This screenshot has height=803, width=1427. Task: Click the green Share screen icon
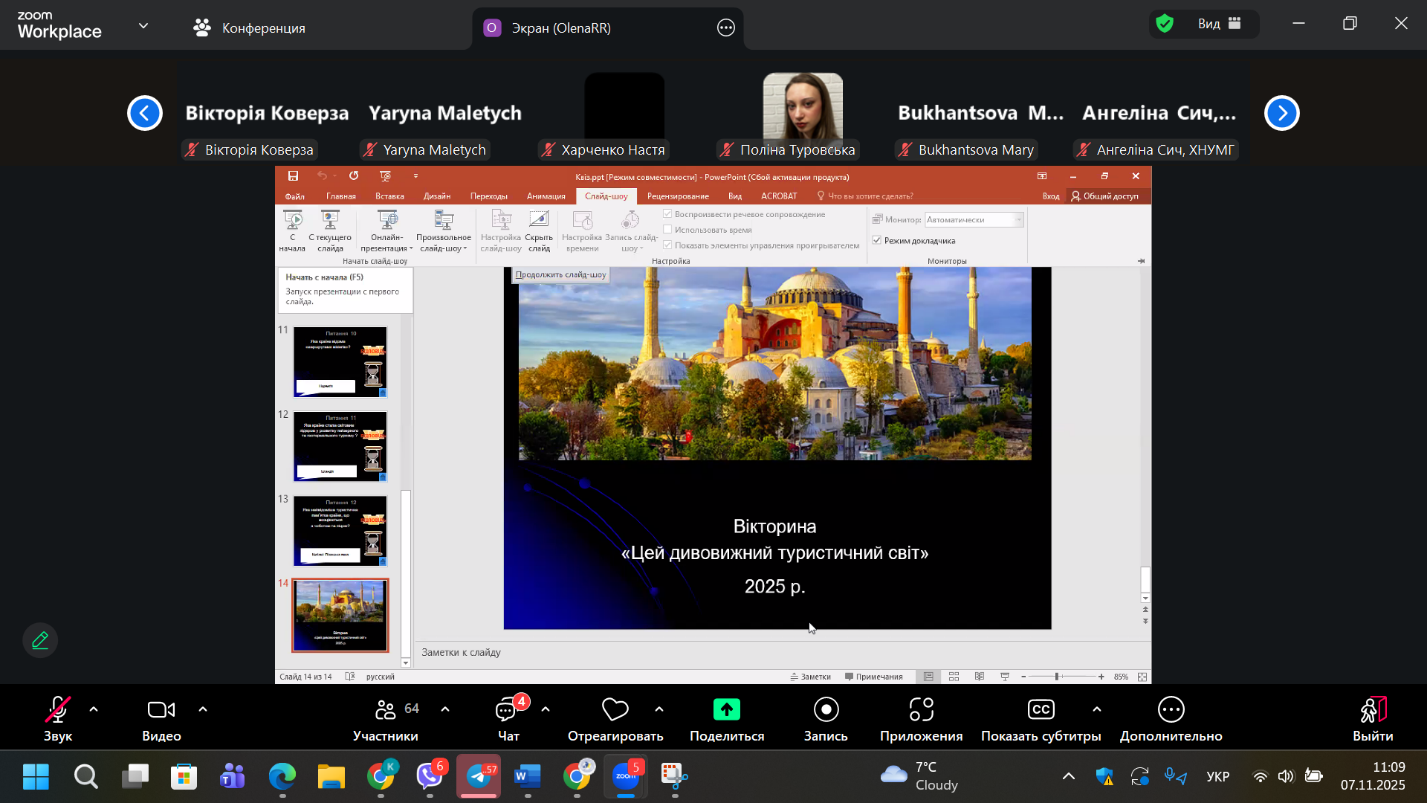(x=726, y=710)
